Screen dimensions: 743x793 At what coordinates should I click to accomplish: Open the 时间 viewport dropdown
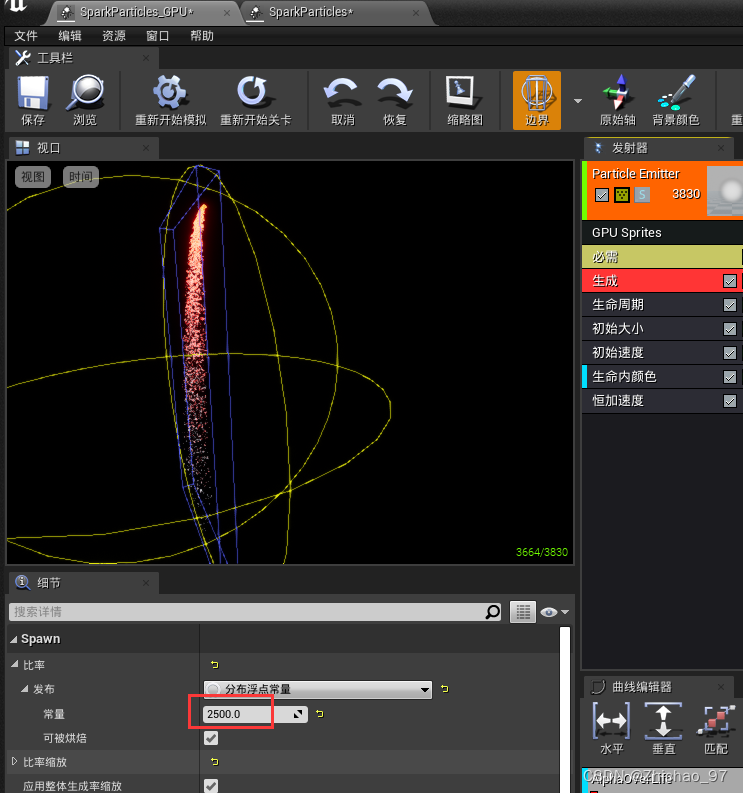pos(80,177)
